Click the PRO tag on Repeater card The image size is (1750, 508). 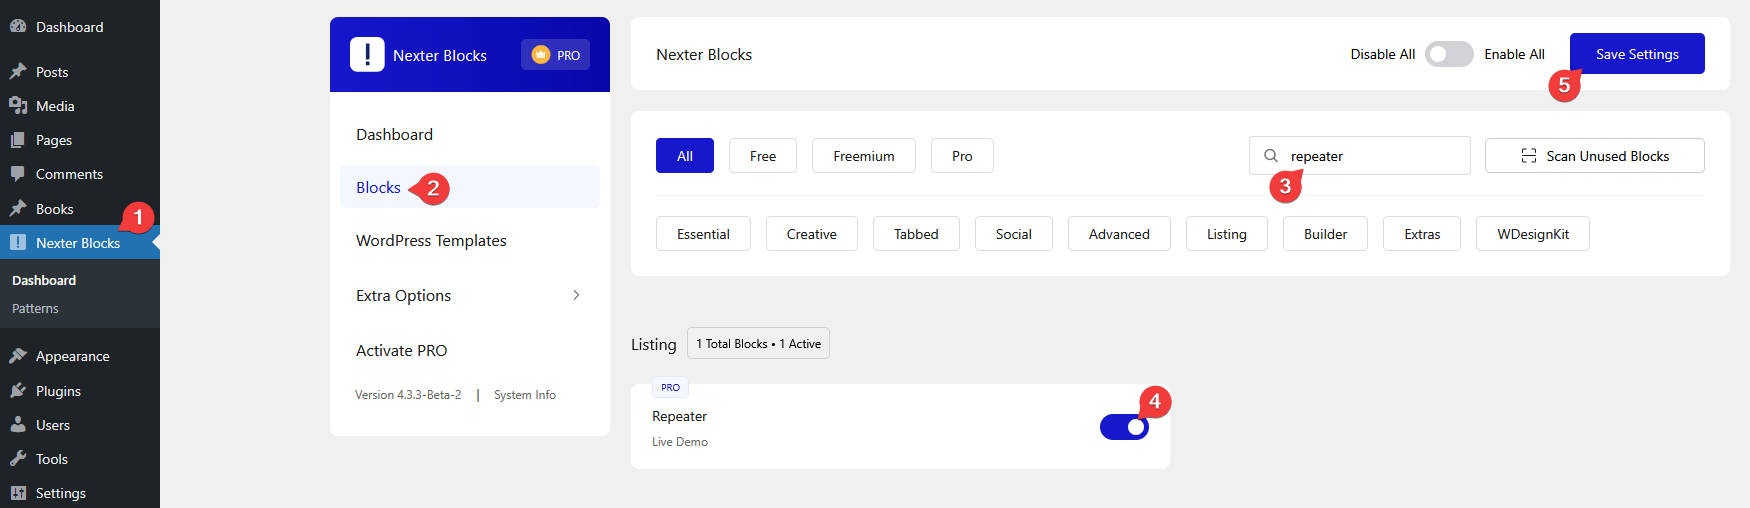point(670,387)
